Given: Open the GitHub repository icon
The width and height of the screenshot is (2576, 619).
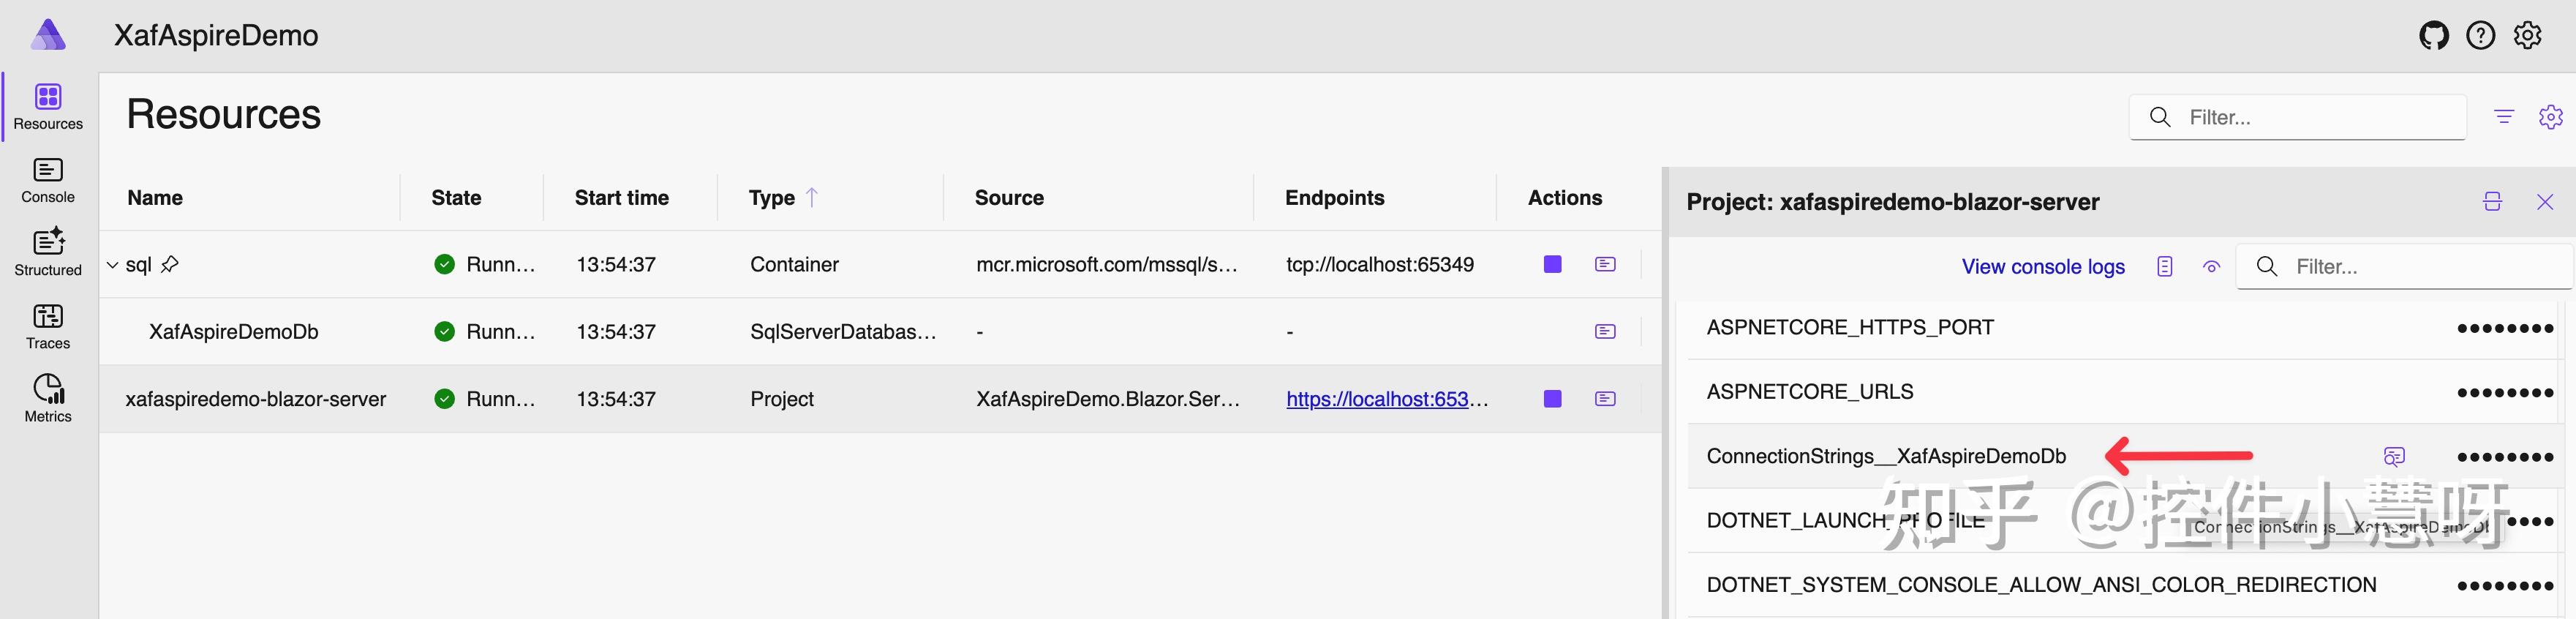Looking at the screenshot, I should coord(2433,36).
